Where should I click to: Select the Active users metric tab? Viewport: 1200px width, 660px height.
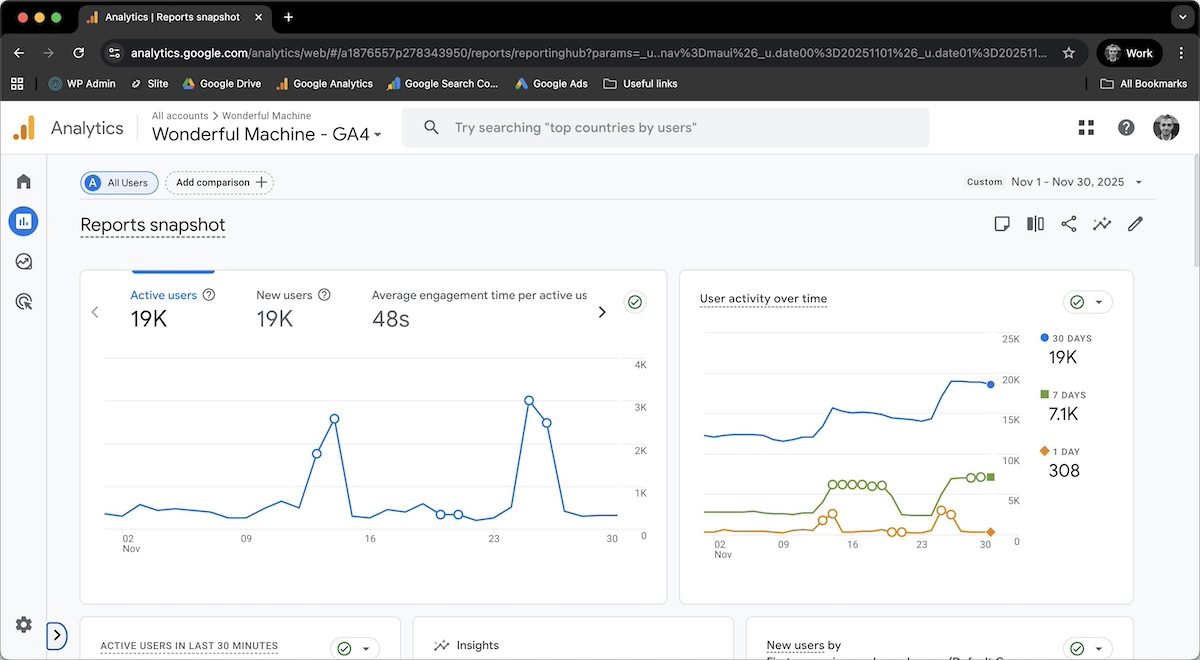173,308
